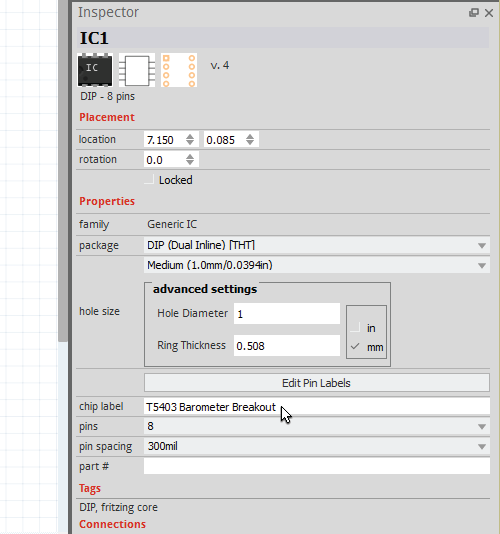Open the hole size Medium dropdown
The image size is (500, 534).
point(317,265)
